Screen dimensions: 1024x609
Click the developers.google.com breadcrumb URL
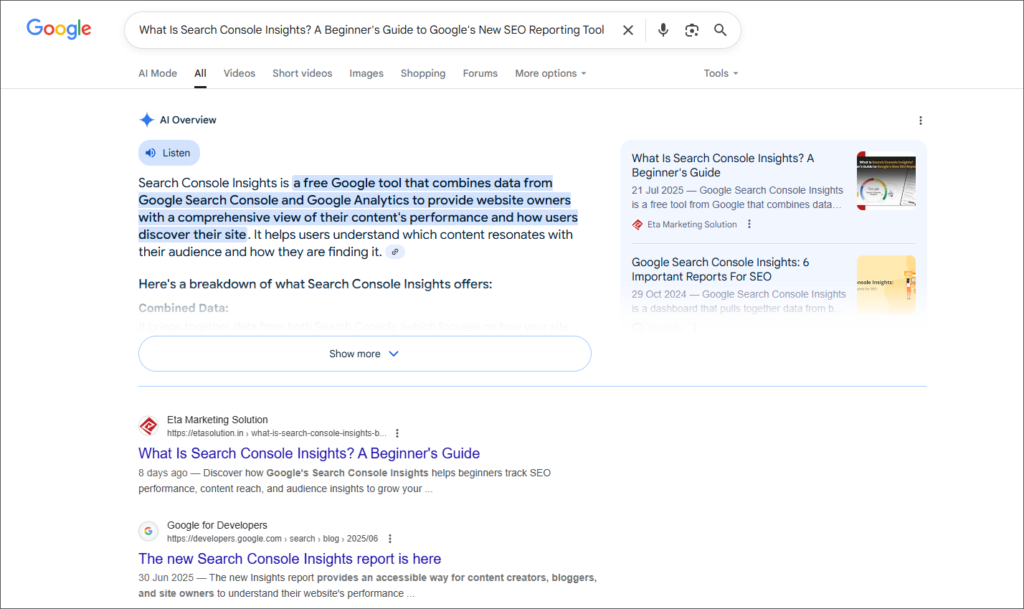tap(272, 539)
